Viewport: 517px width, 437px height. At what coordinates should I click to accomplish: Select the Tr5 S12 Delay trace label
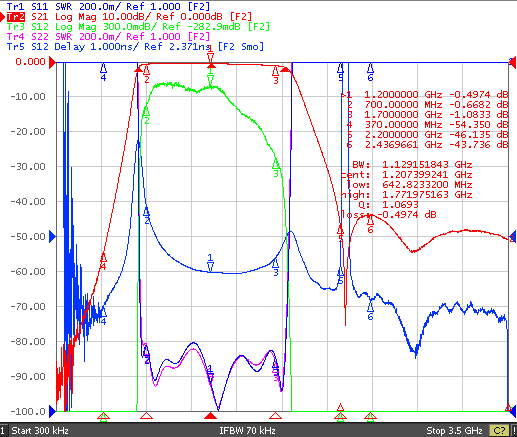[135, 46]
